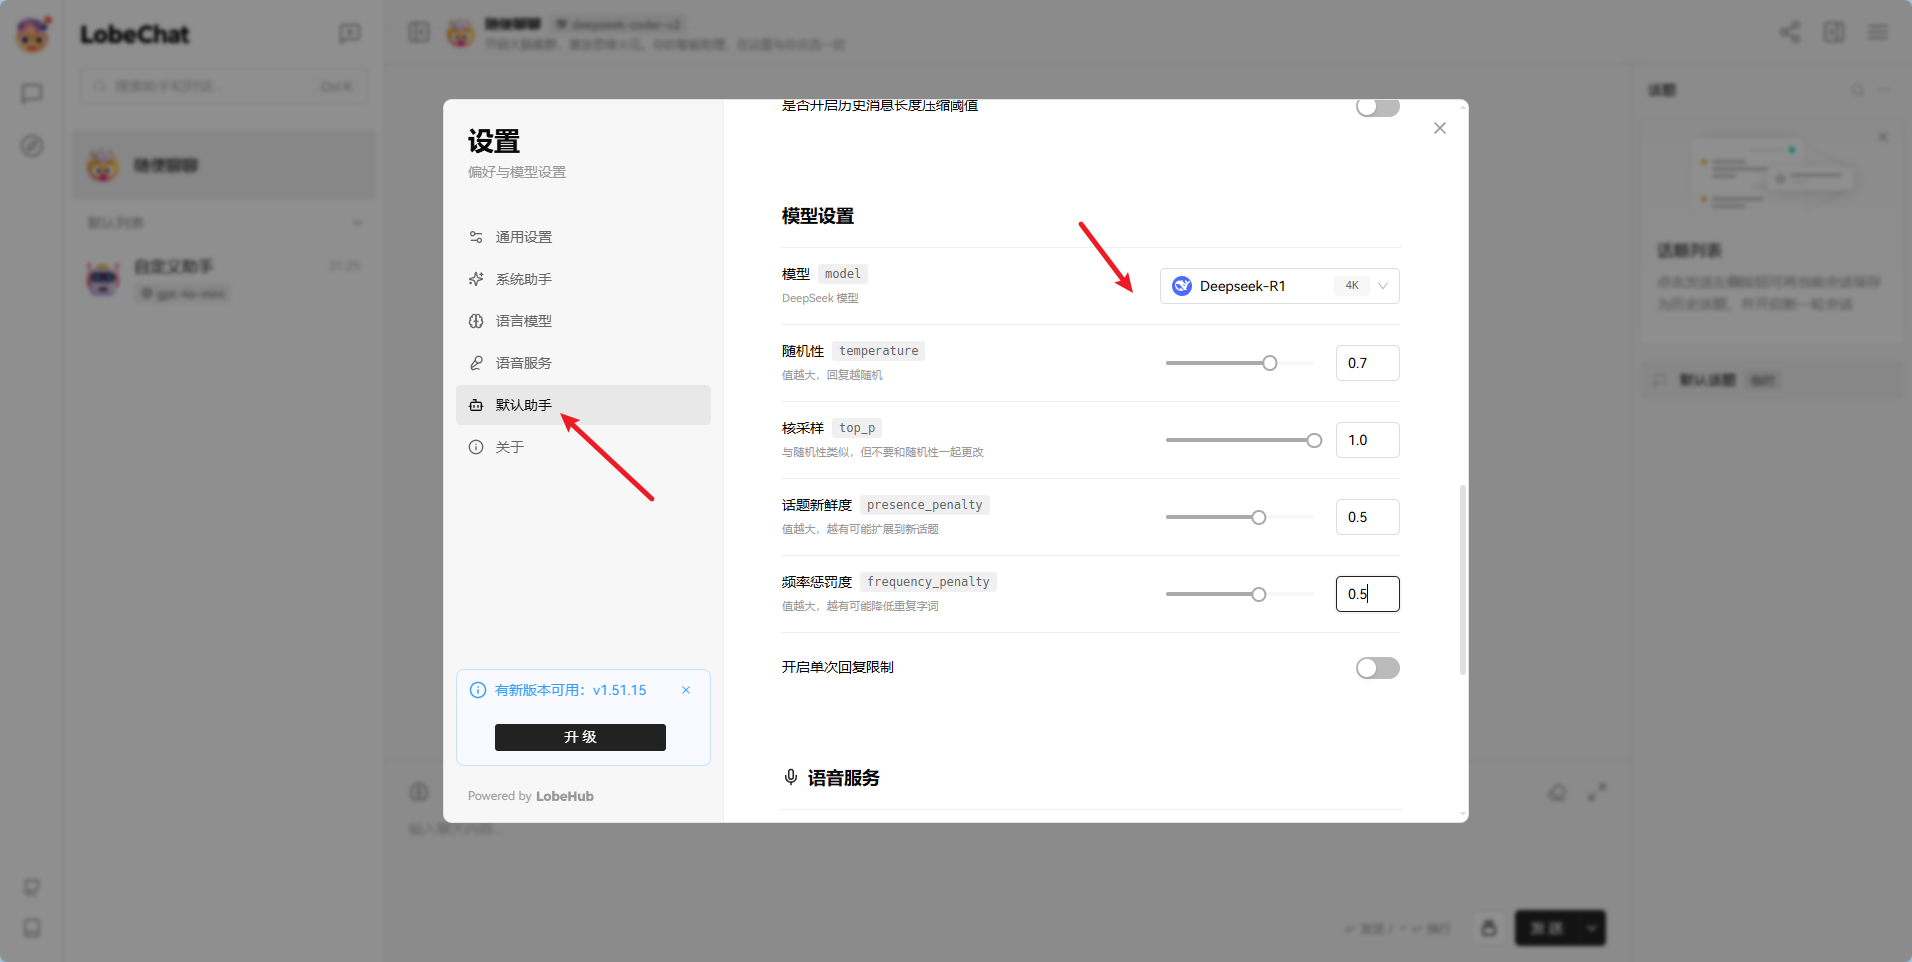1912x962 pixels.
Task: Click the panel layout icon in header
Action: coord(1834,32)
